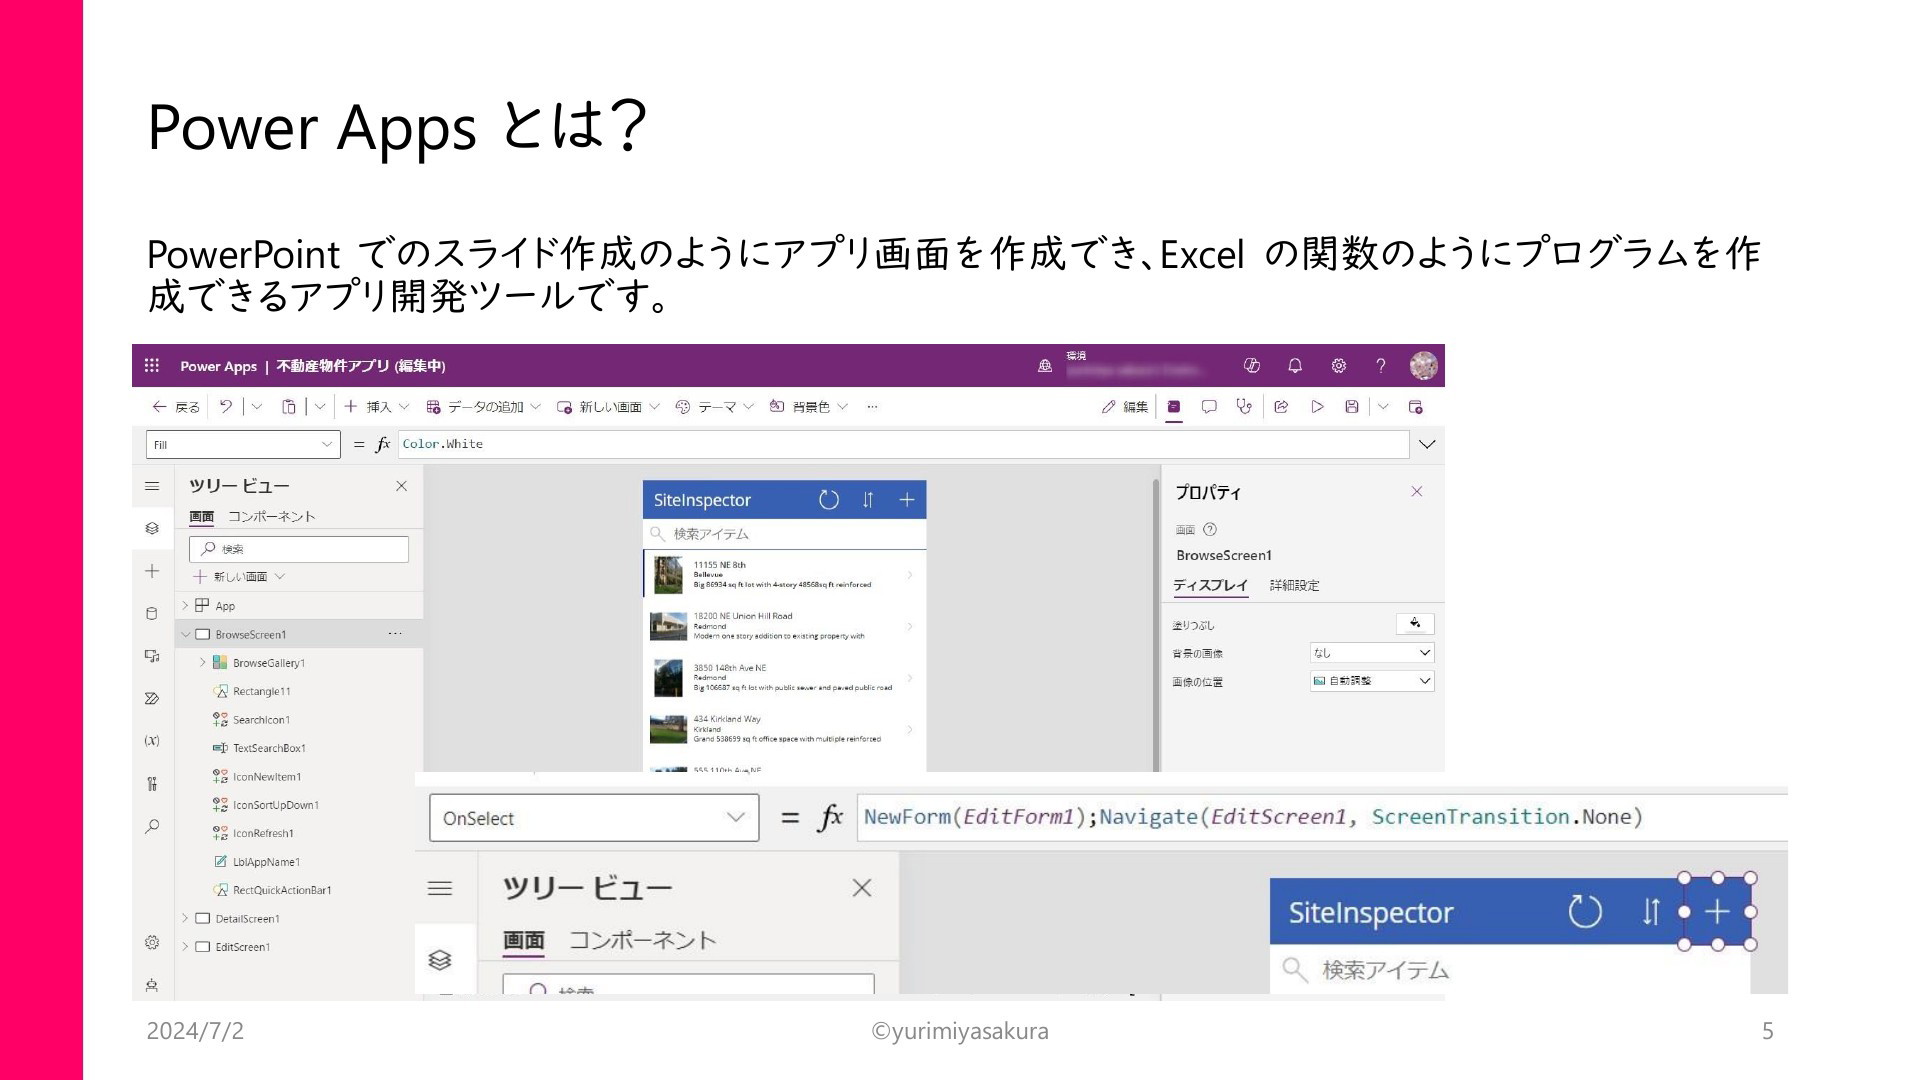1920x1080 pixels.
Task: Expand the App node in tree view
Action: click(185, 606)
